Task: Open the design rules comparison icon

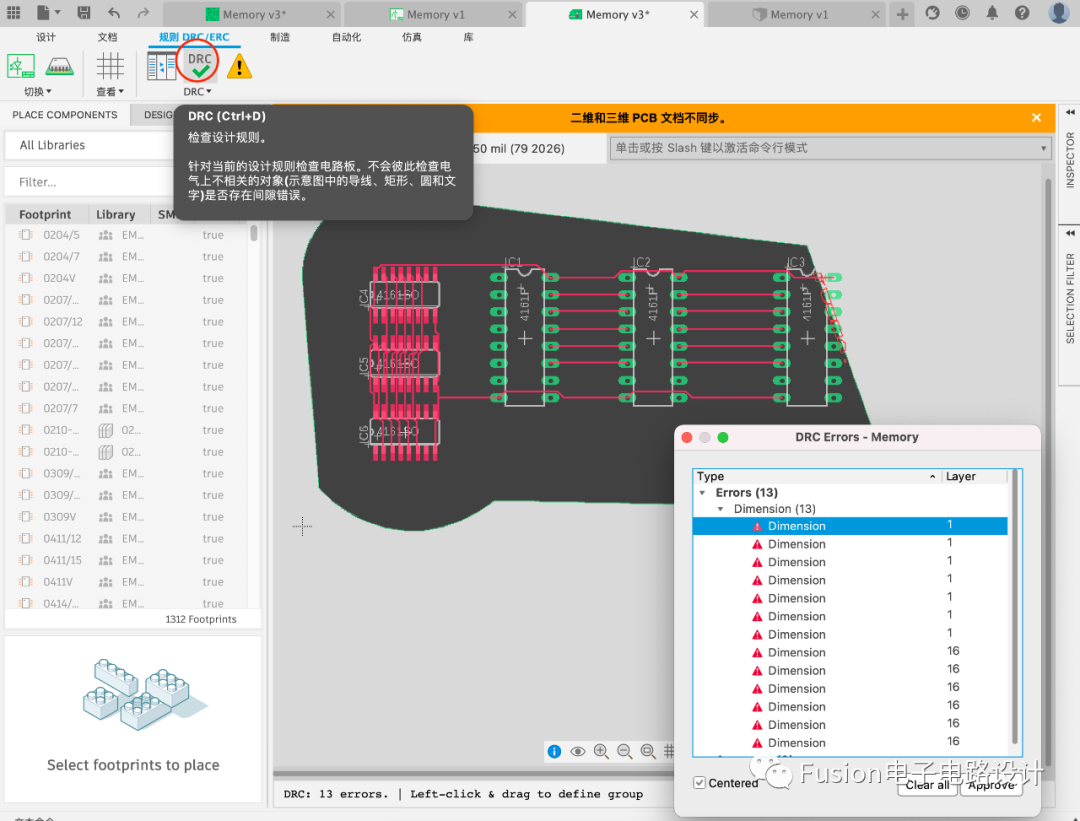Action: [162, 66]
